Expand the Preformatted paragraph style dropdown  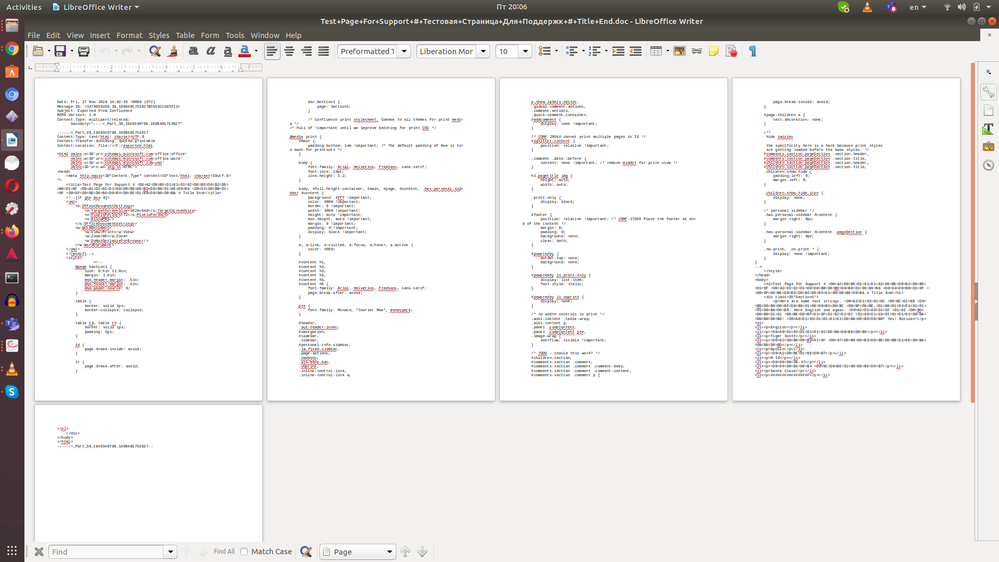(404, 51)
